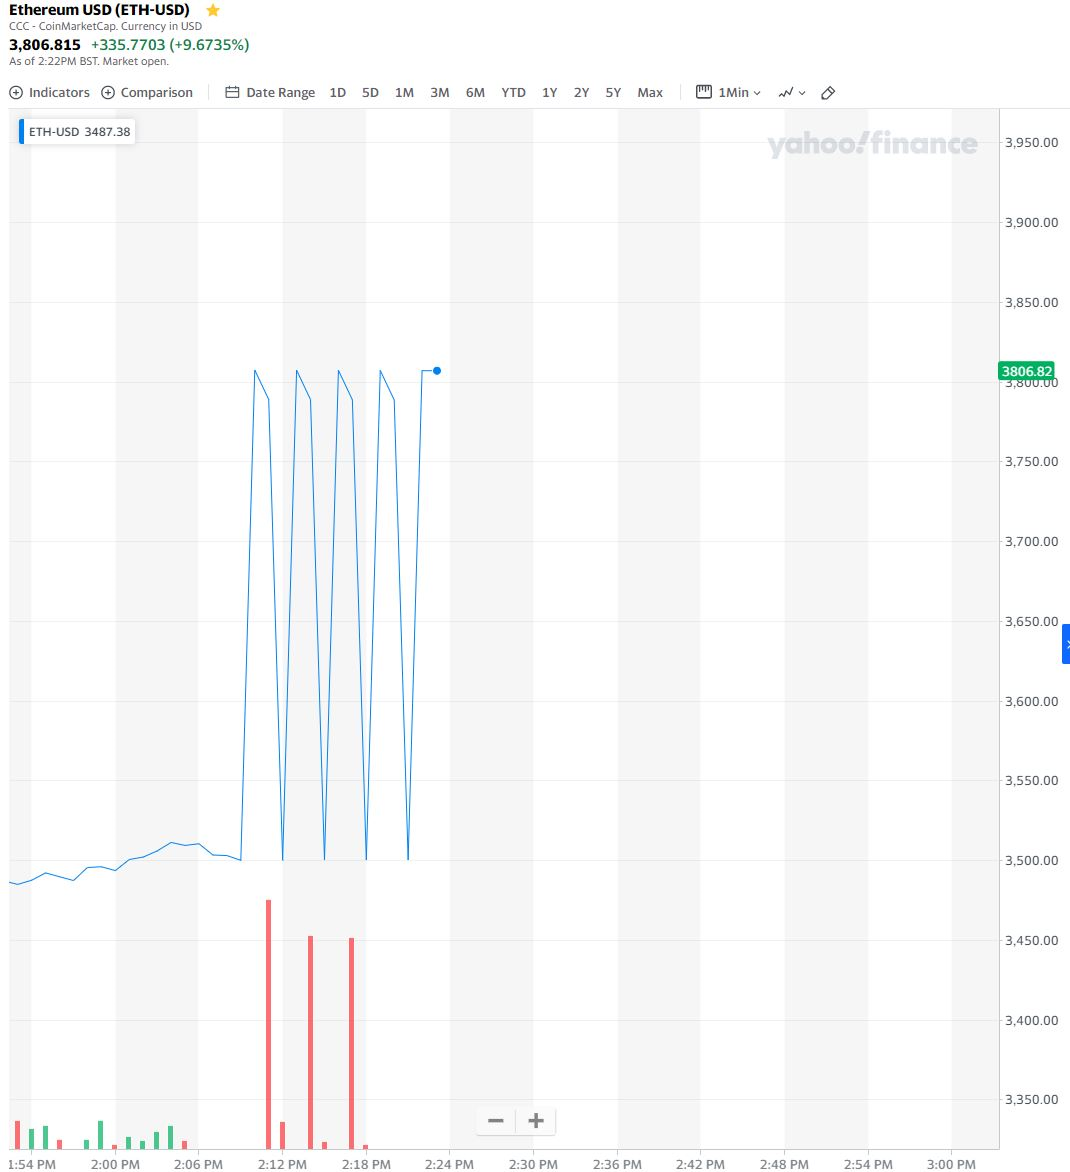The image size is (1070, 1172).
Task: Zoom in with the plus button
Action: coord(536,1120)
